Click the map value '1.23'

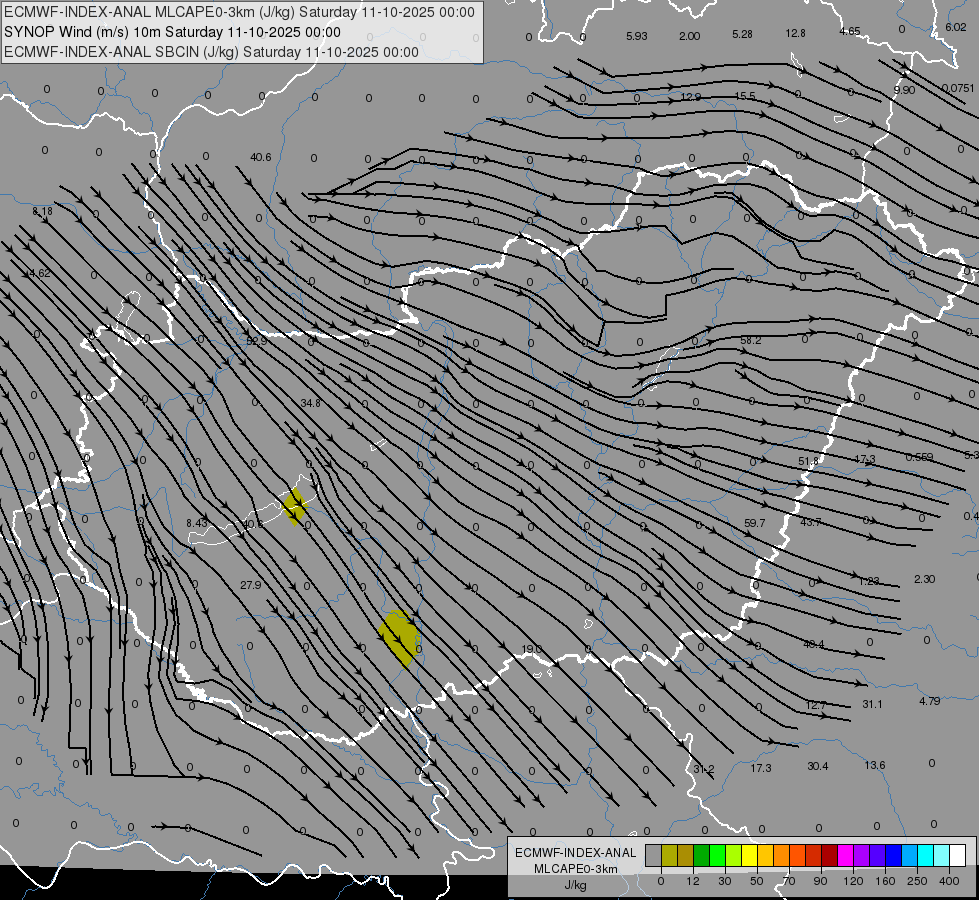click(x=868, y=581)
